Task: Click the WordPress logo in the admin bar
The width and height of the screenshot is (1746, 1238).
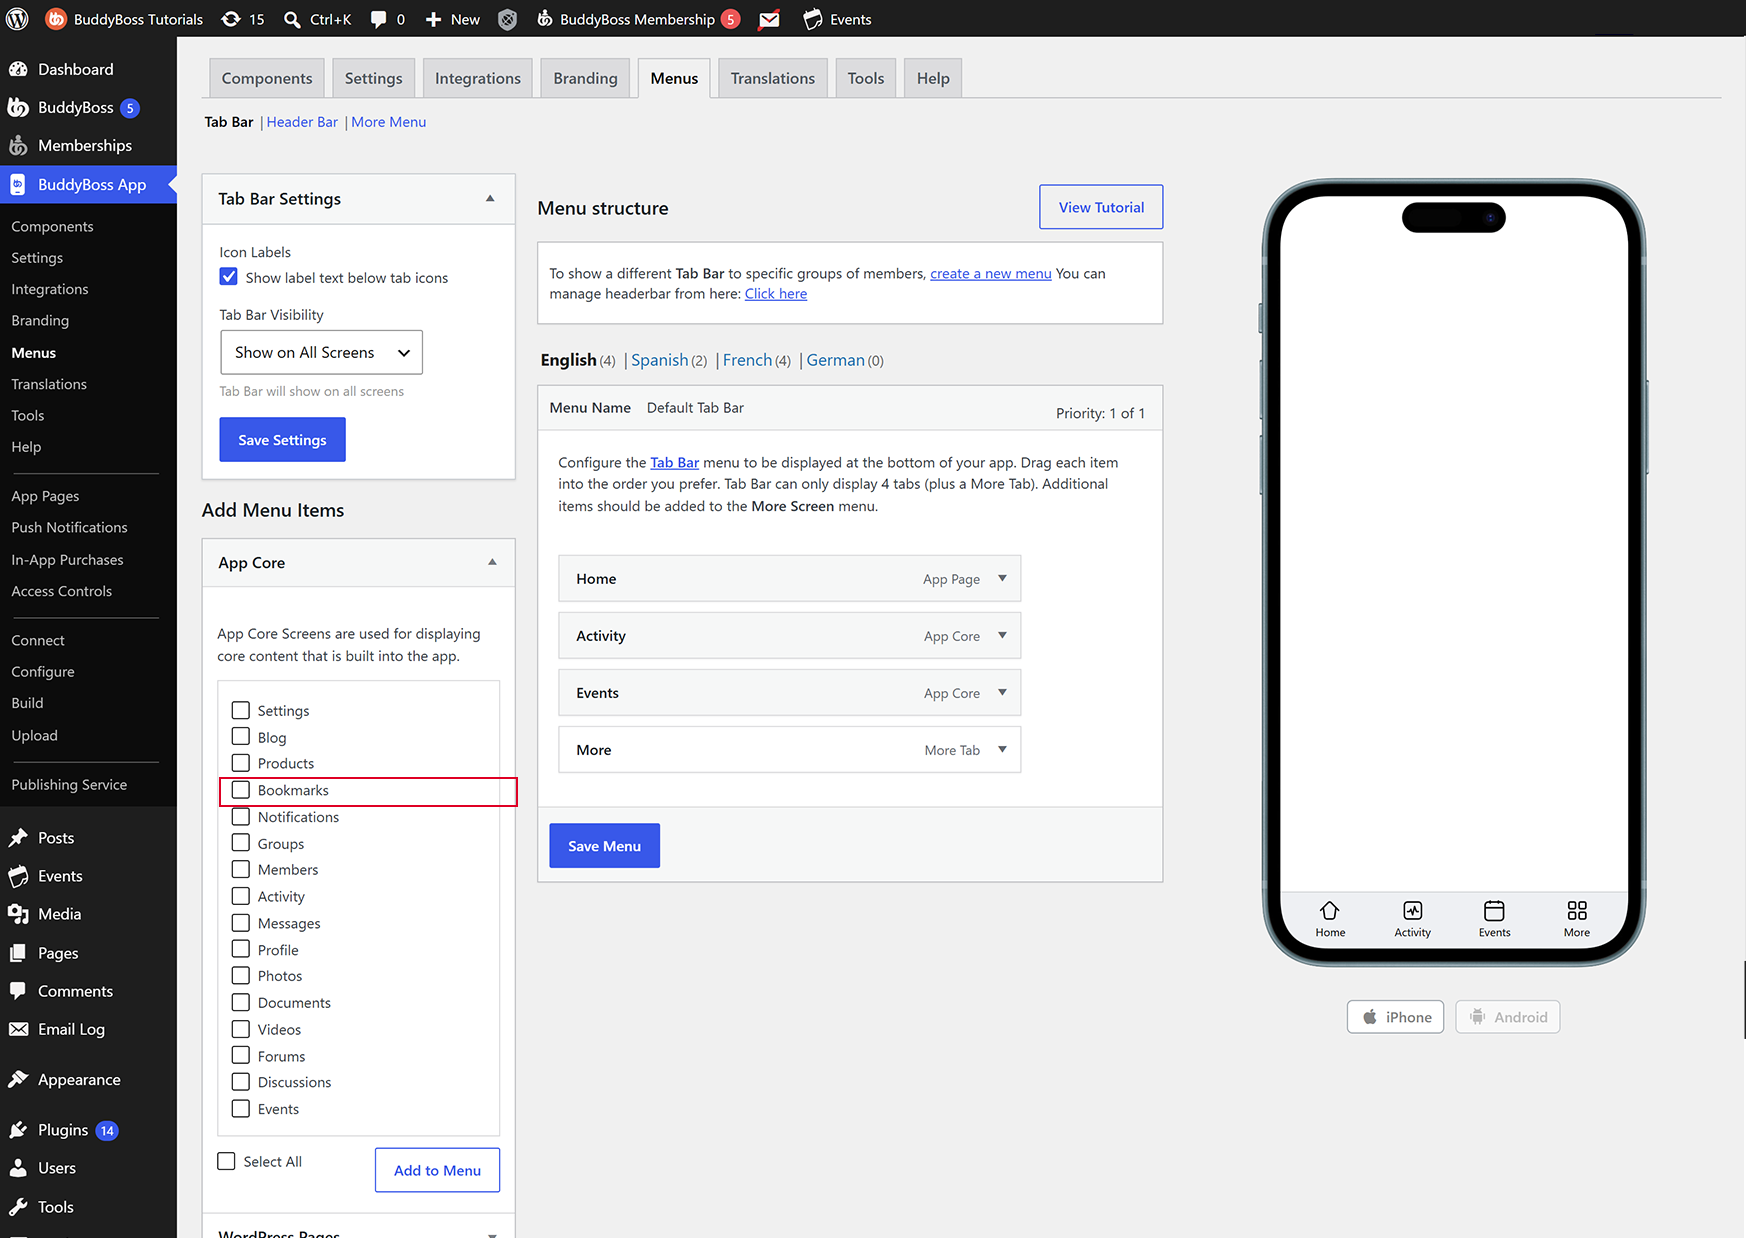Action: 18,19
